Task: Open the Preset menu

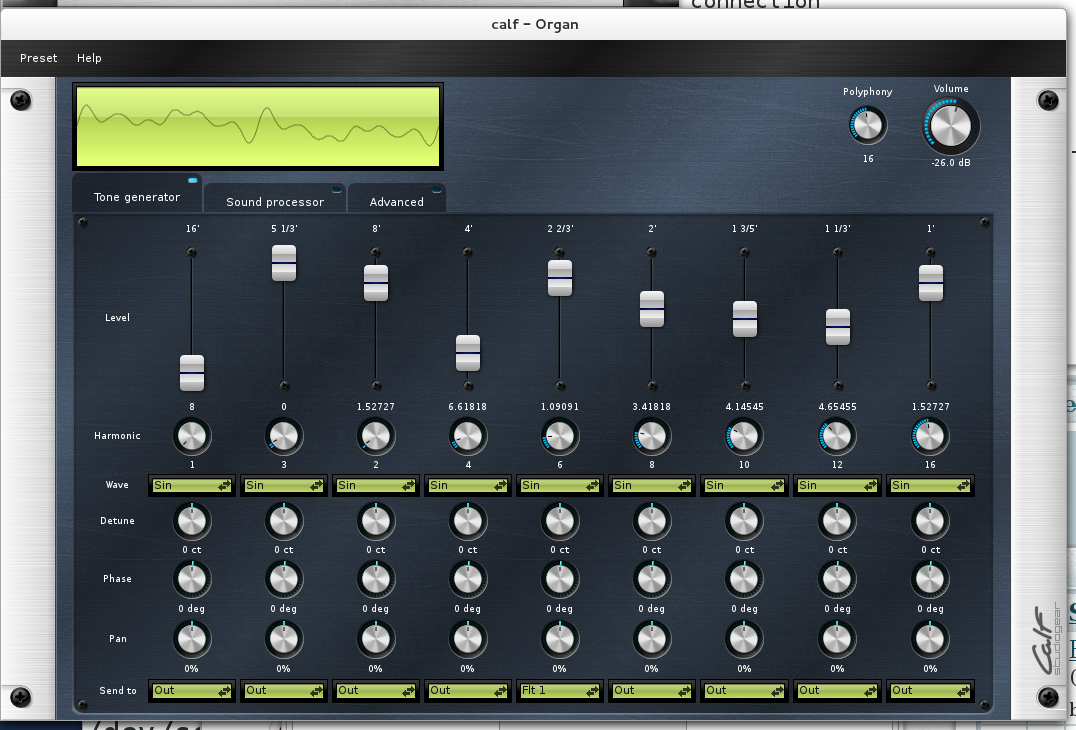Action: click(39, 58)
